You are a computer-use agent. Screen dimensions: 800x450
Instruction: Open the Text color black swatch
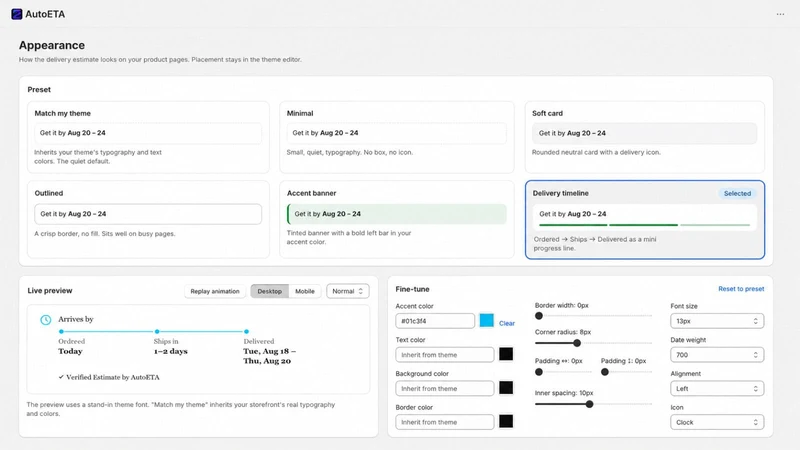(506, 354)
